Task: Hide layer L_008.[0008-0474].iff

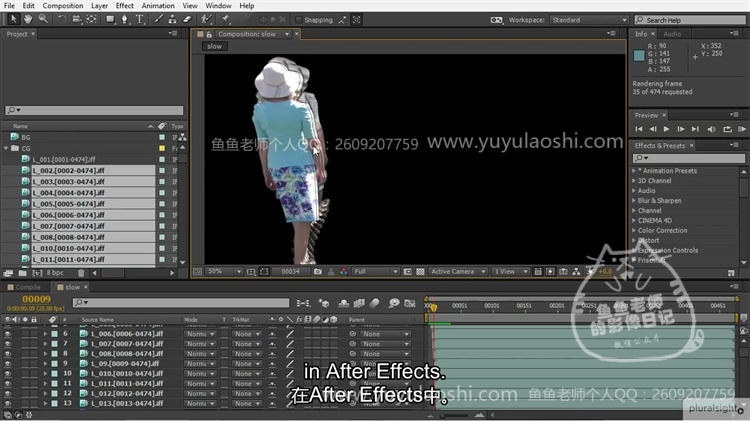Action: pos(8,354)
